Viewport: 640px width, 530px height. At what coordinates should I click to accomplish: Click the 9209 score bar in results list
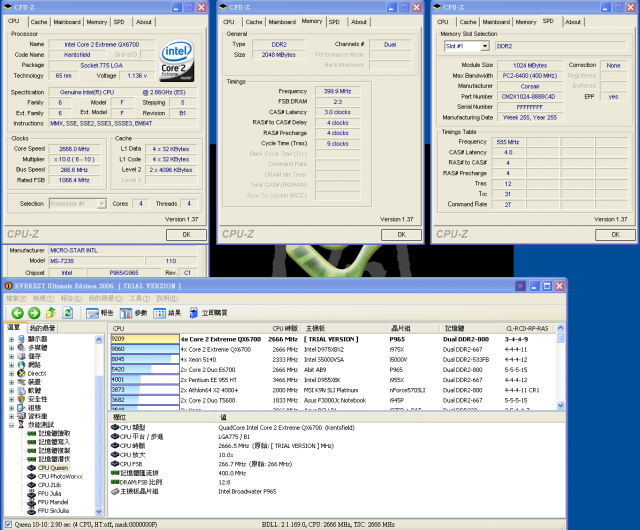click(145, 339)
